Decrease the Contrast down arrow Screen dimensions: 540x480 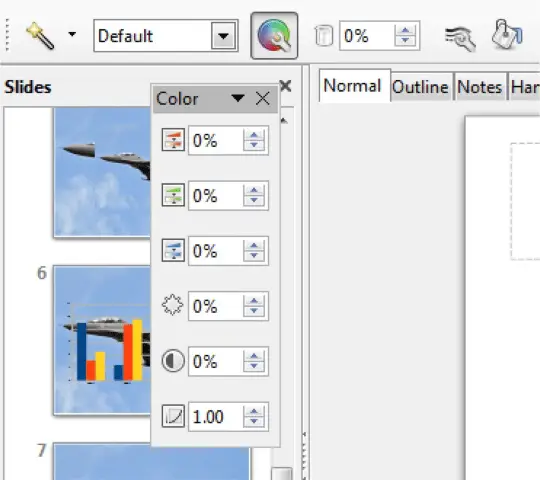[x=254, y=366]
